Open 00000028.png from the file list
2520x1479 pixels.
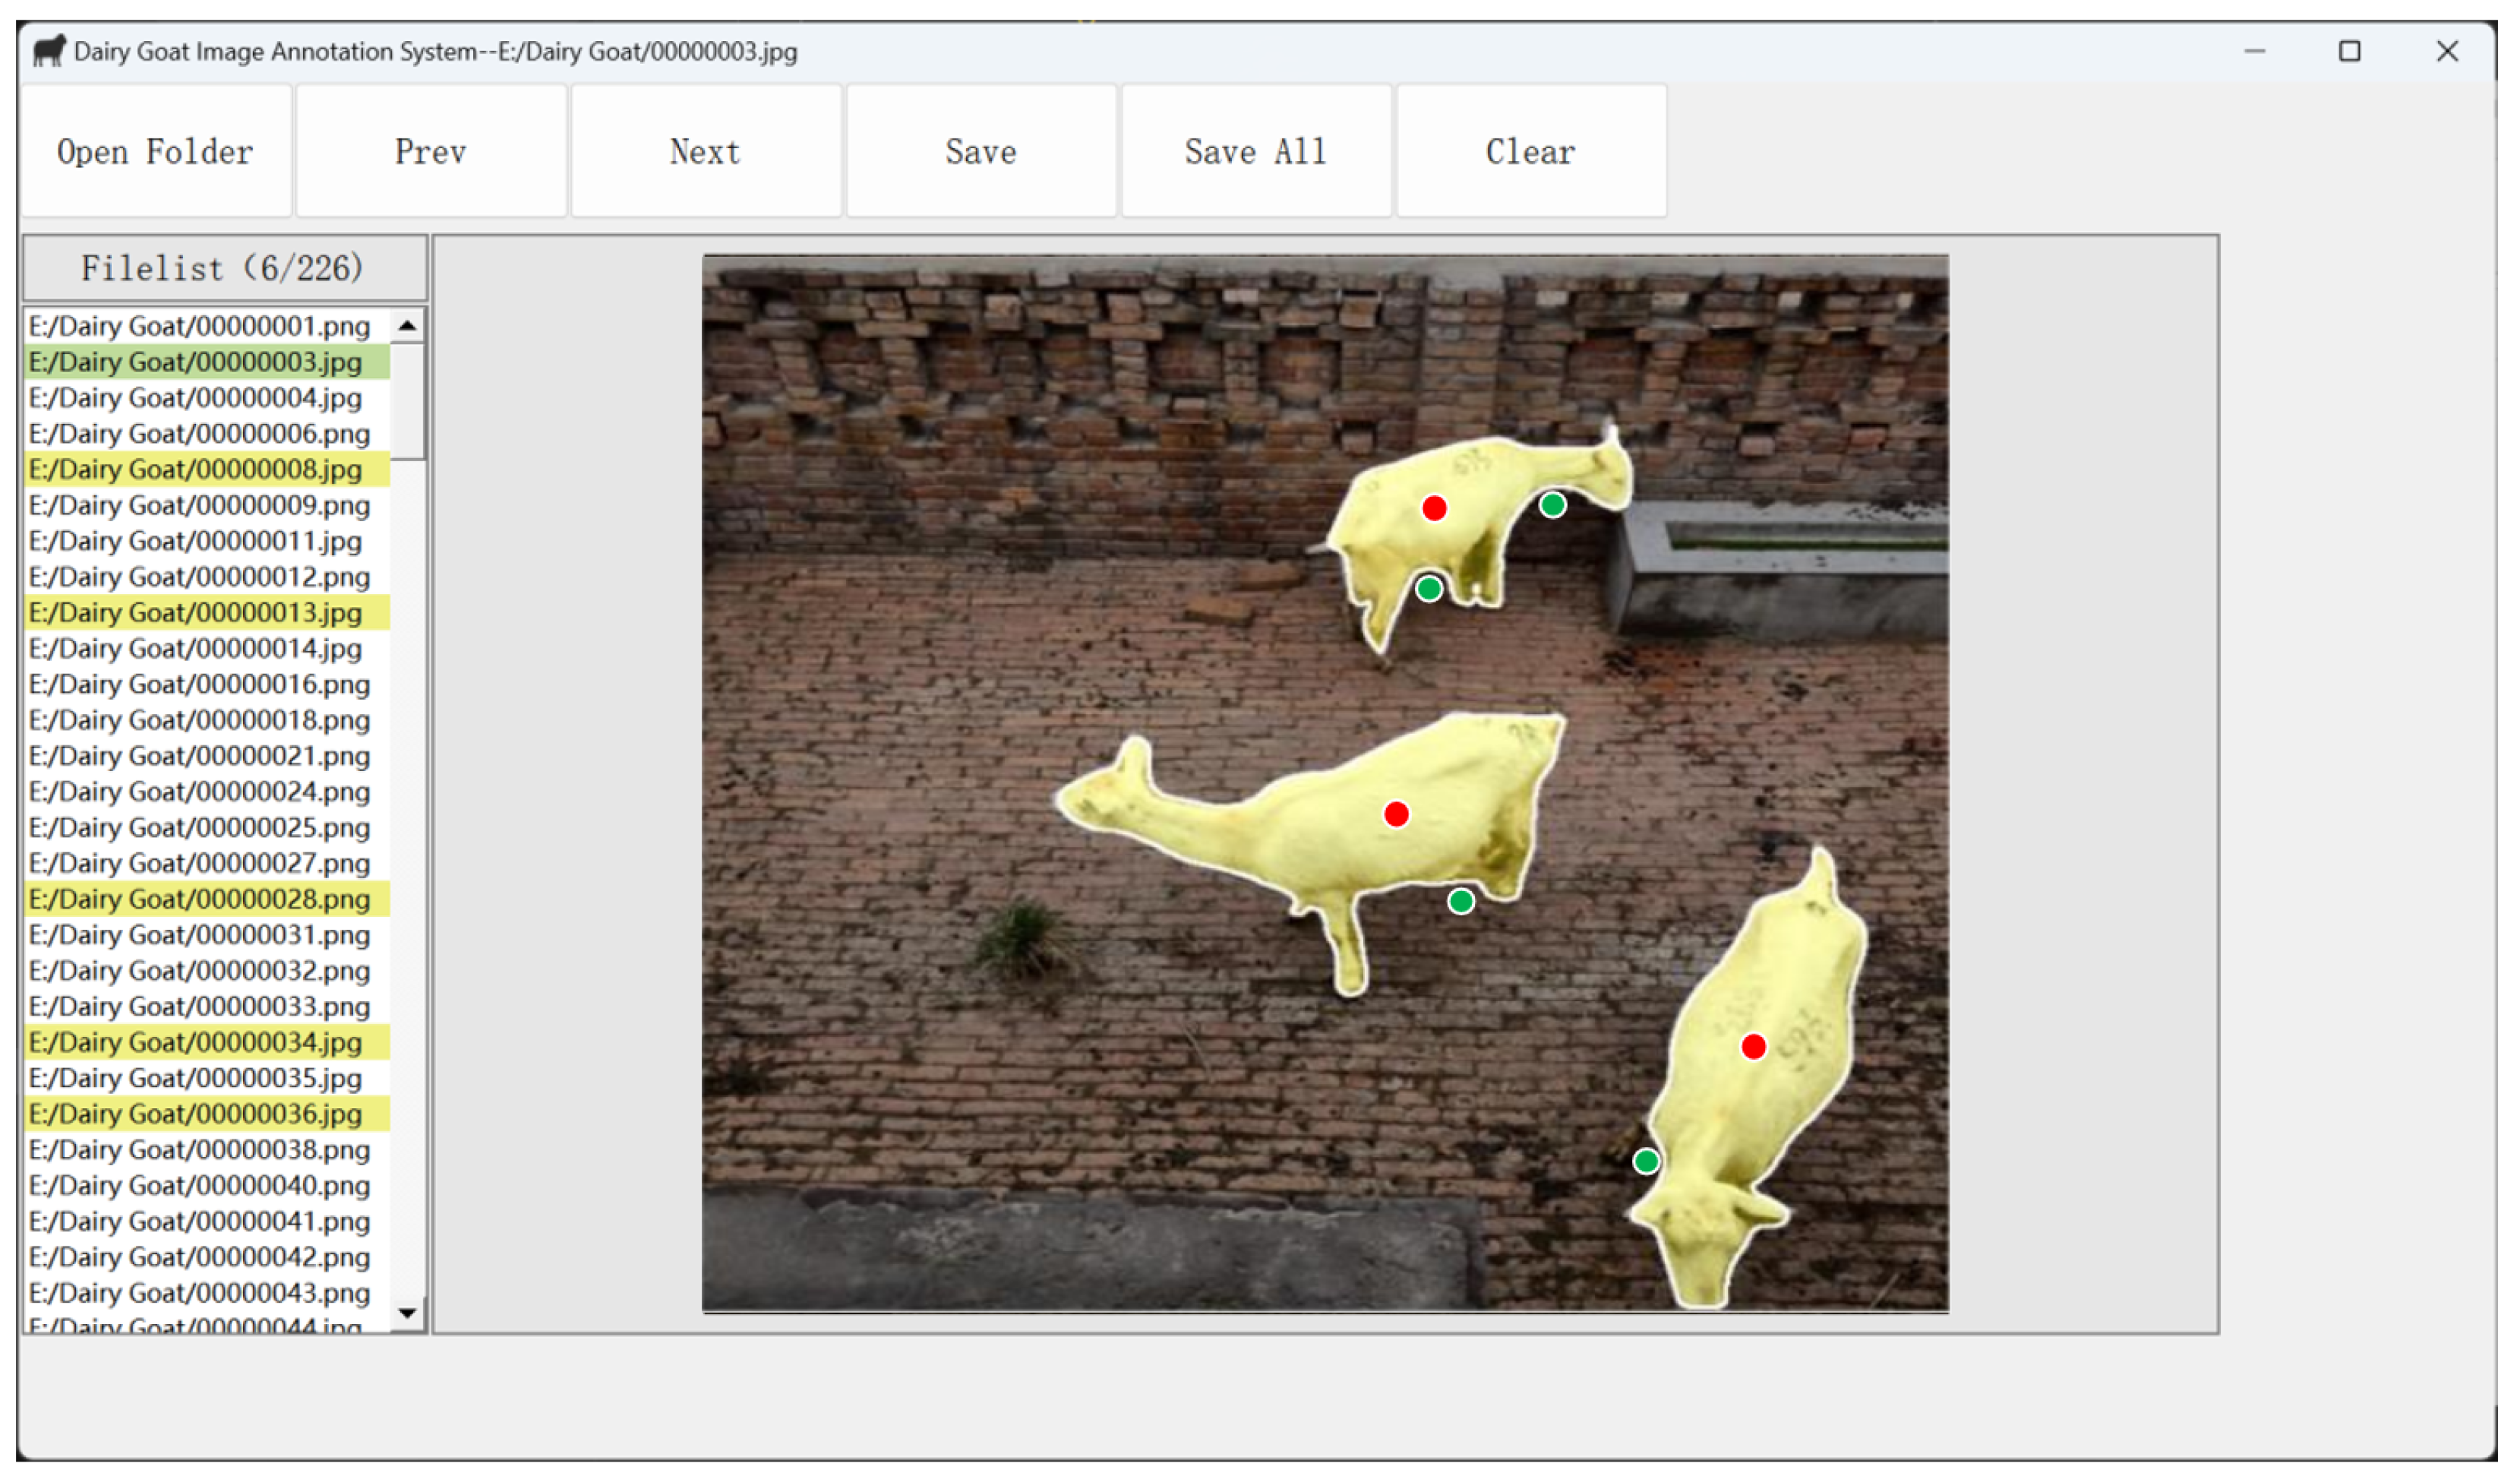pyautogui.click(x=200, y=900)
